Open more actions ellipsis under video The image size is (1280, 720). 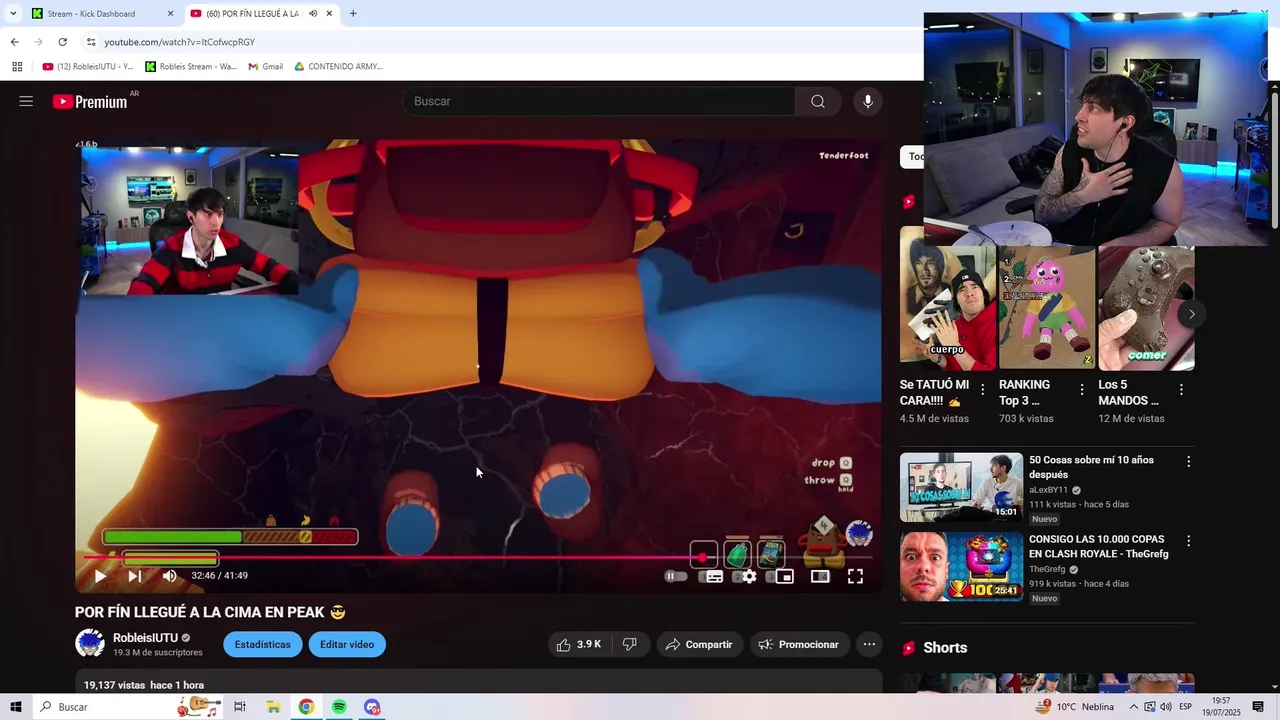869,645
